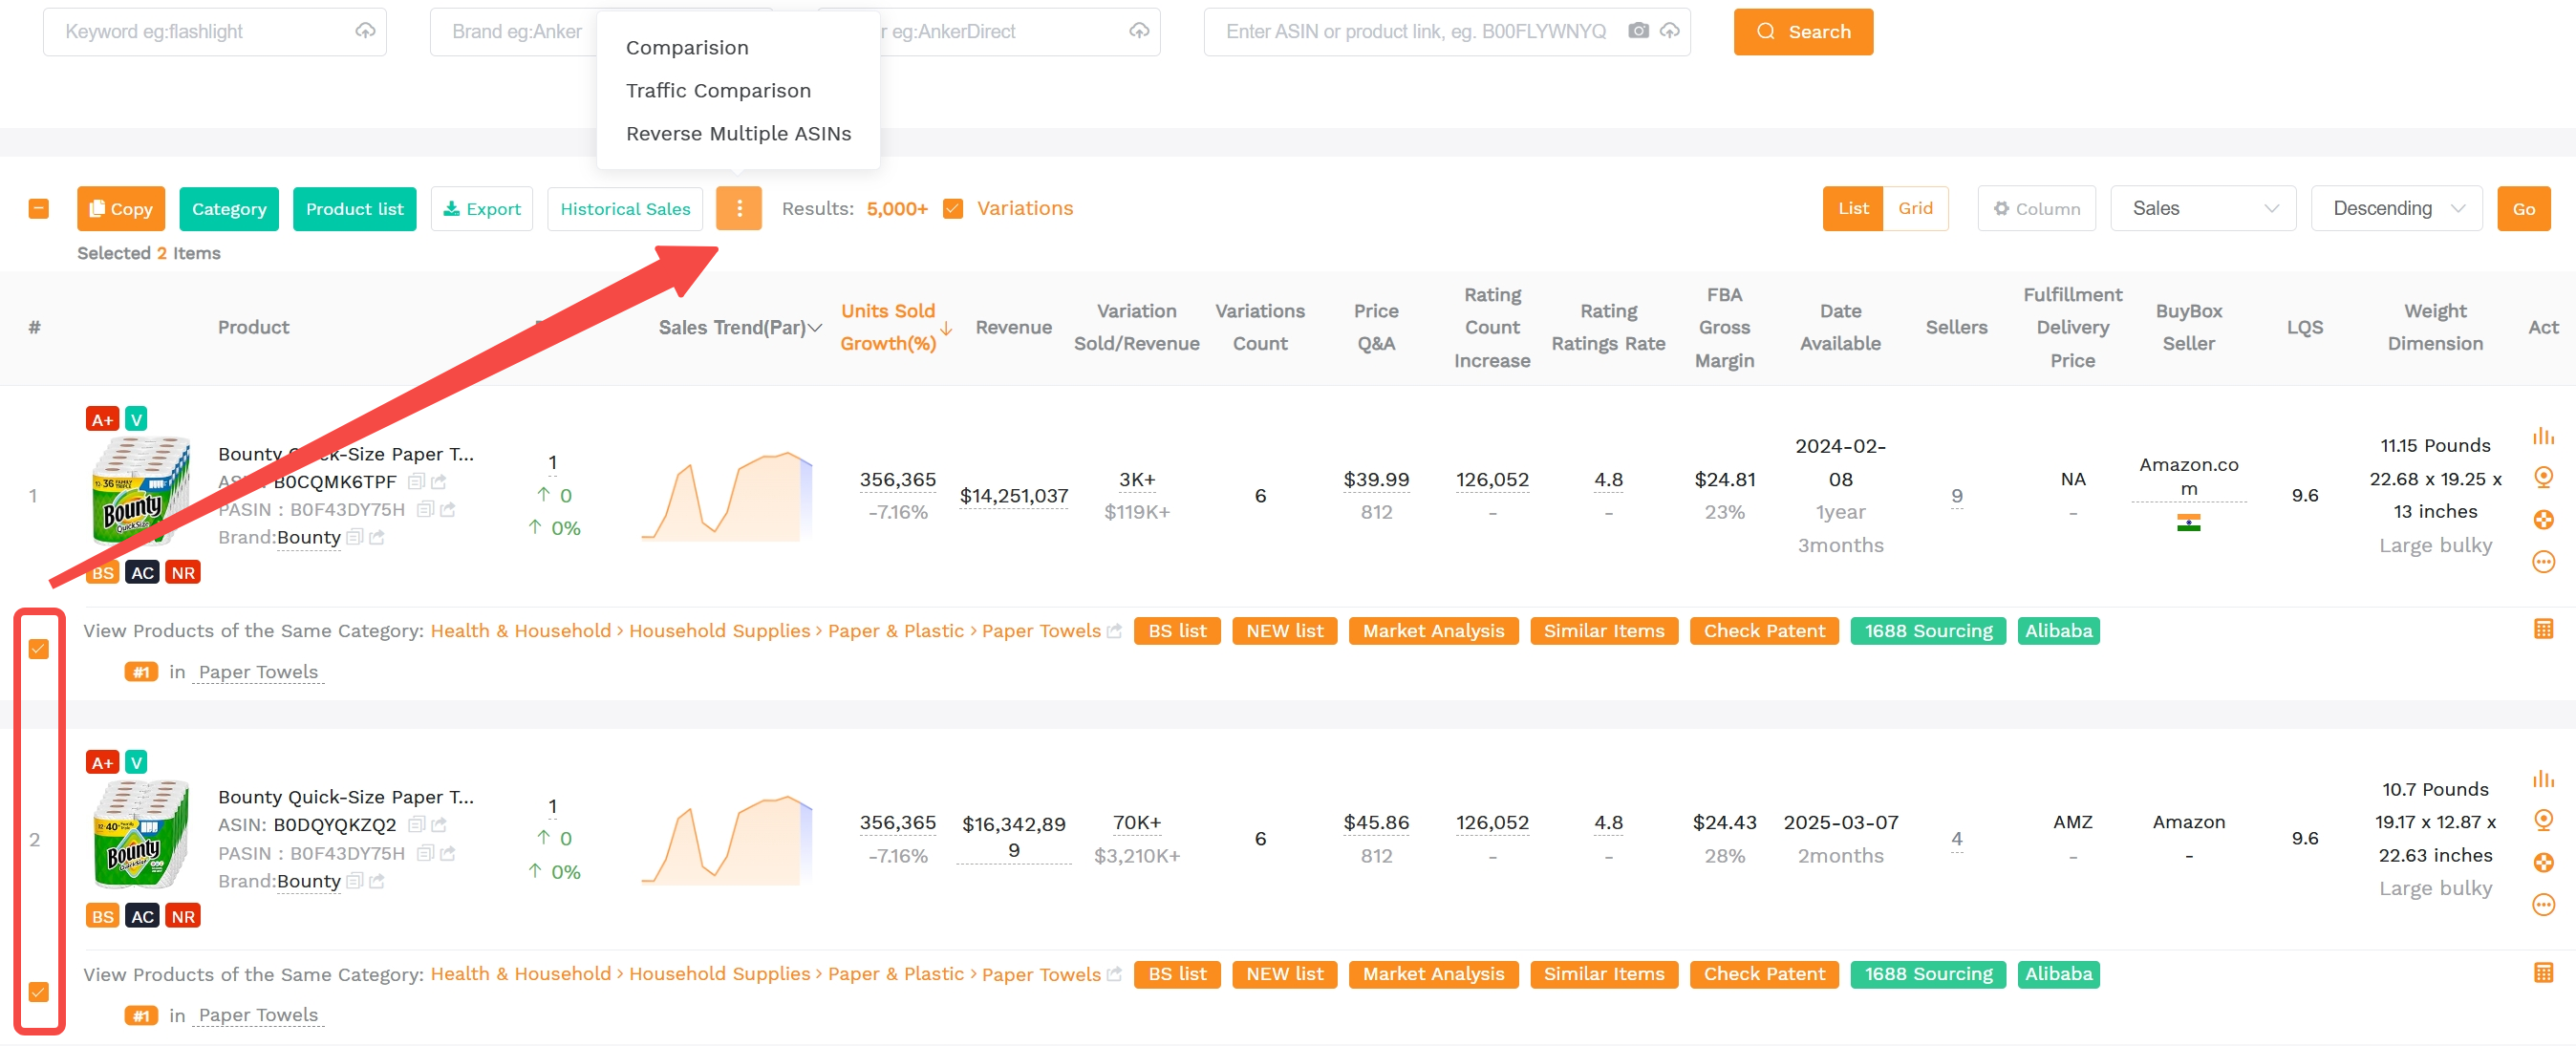Open sales trend chart for row 2
This screenshot has height=1046, width=2576.
726,840
